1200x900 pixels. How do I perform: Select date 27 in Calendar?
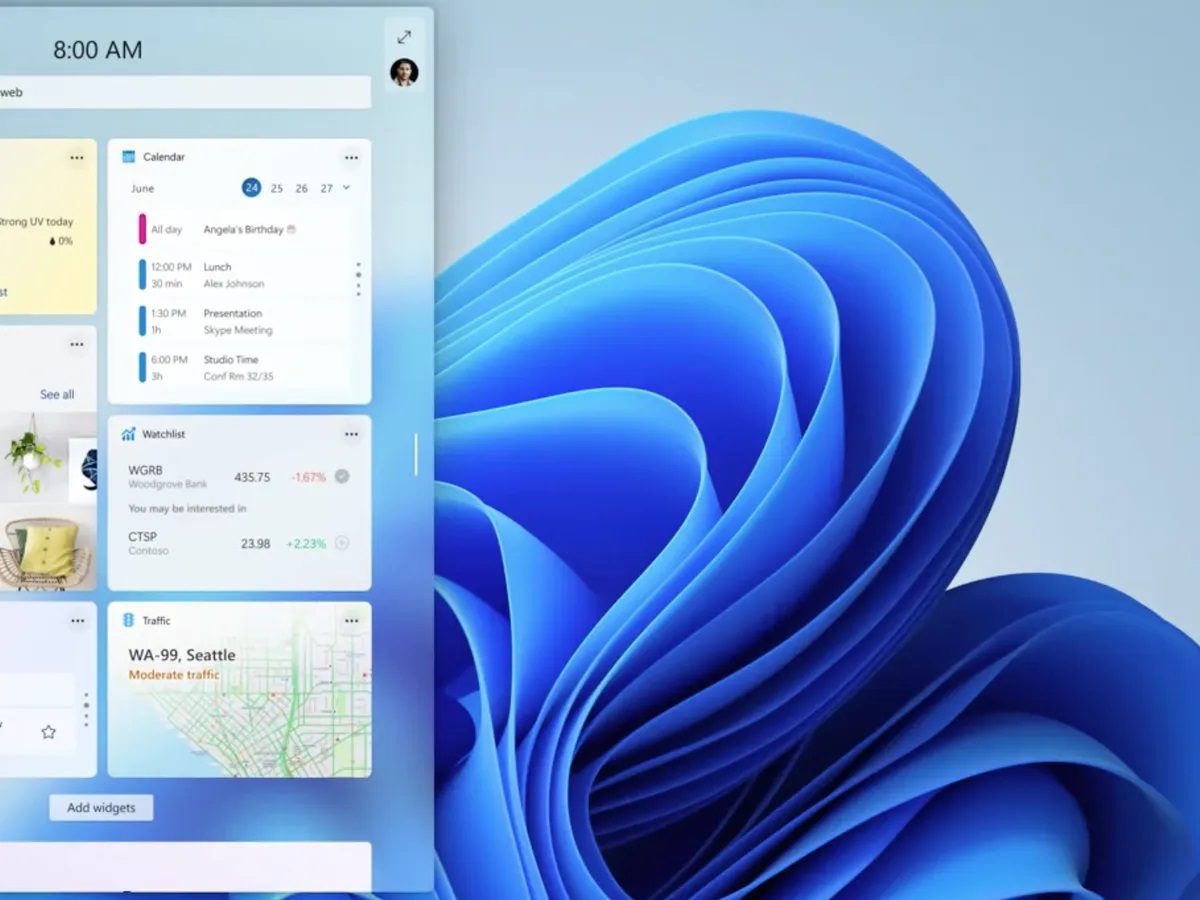(327, 188)
